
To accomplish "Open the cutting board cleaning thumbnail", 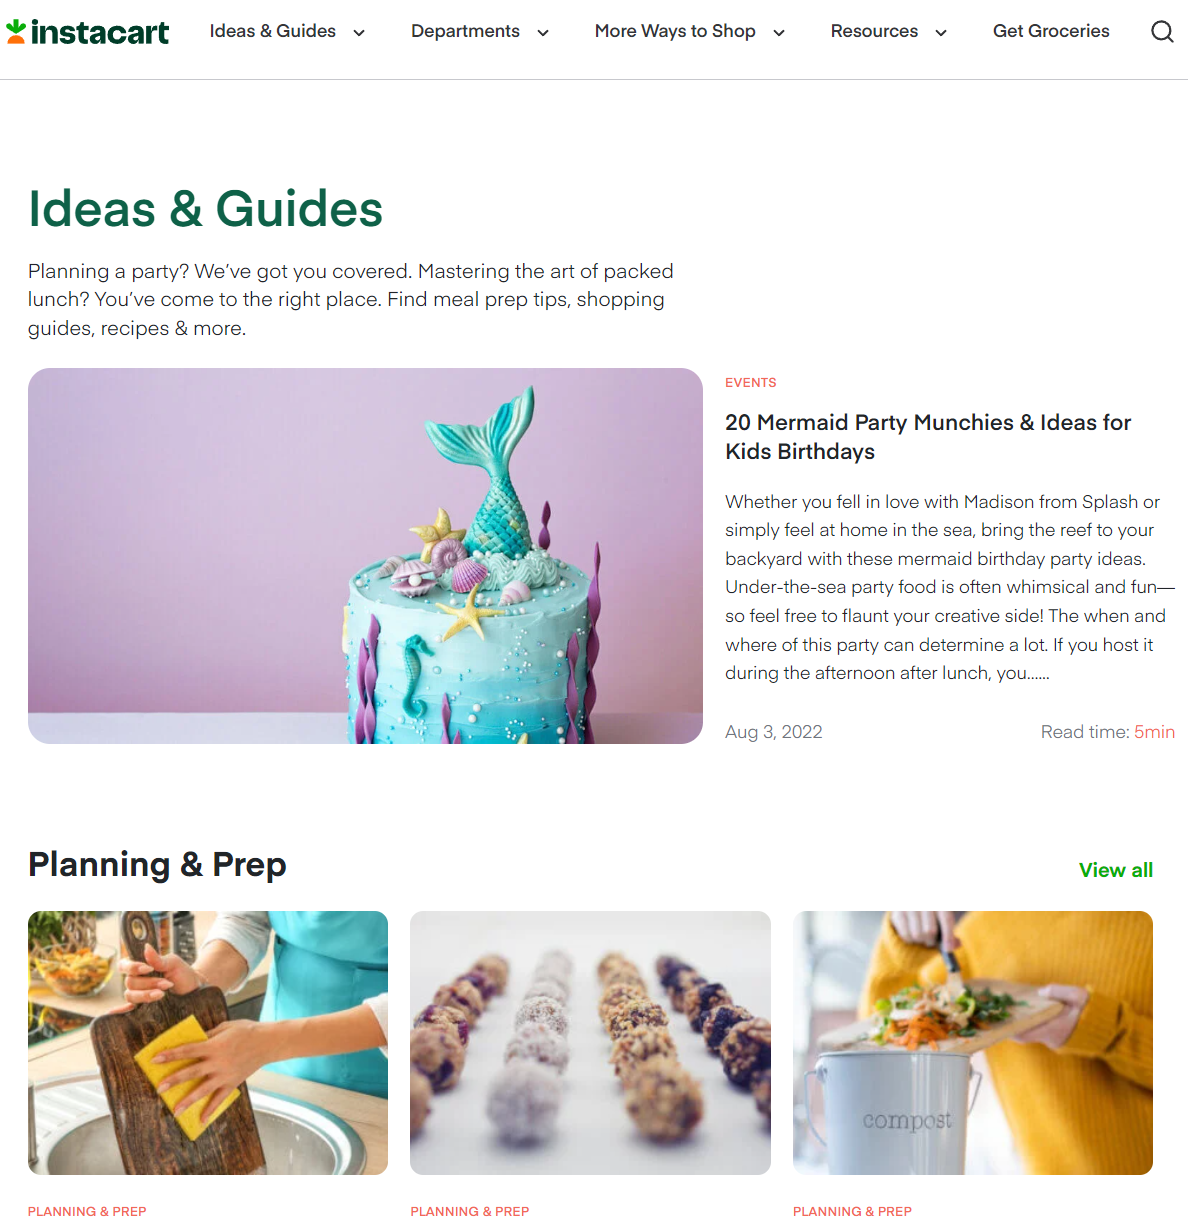I will click(208, 1043).
